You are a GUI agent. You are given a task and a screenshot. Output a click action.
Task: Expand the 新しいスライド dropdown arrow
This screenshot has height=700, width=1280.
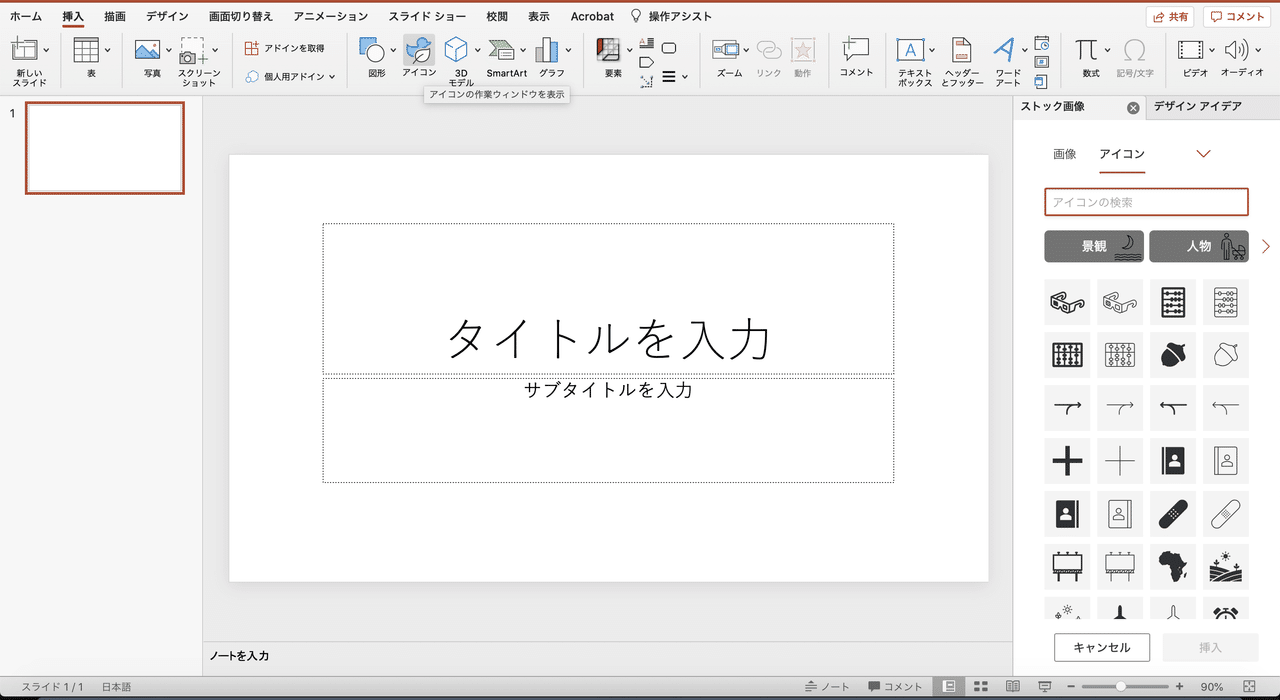(46, 50)
